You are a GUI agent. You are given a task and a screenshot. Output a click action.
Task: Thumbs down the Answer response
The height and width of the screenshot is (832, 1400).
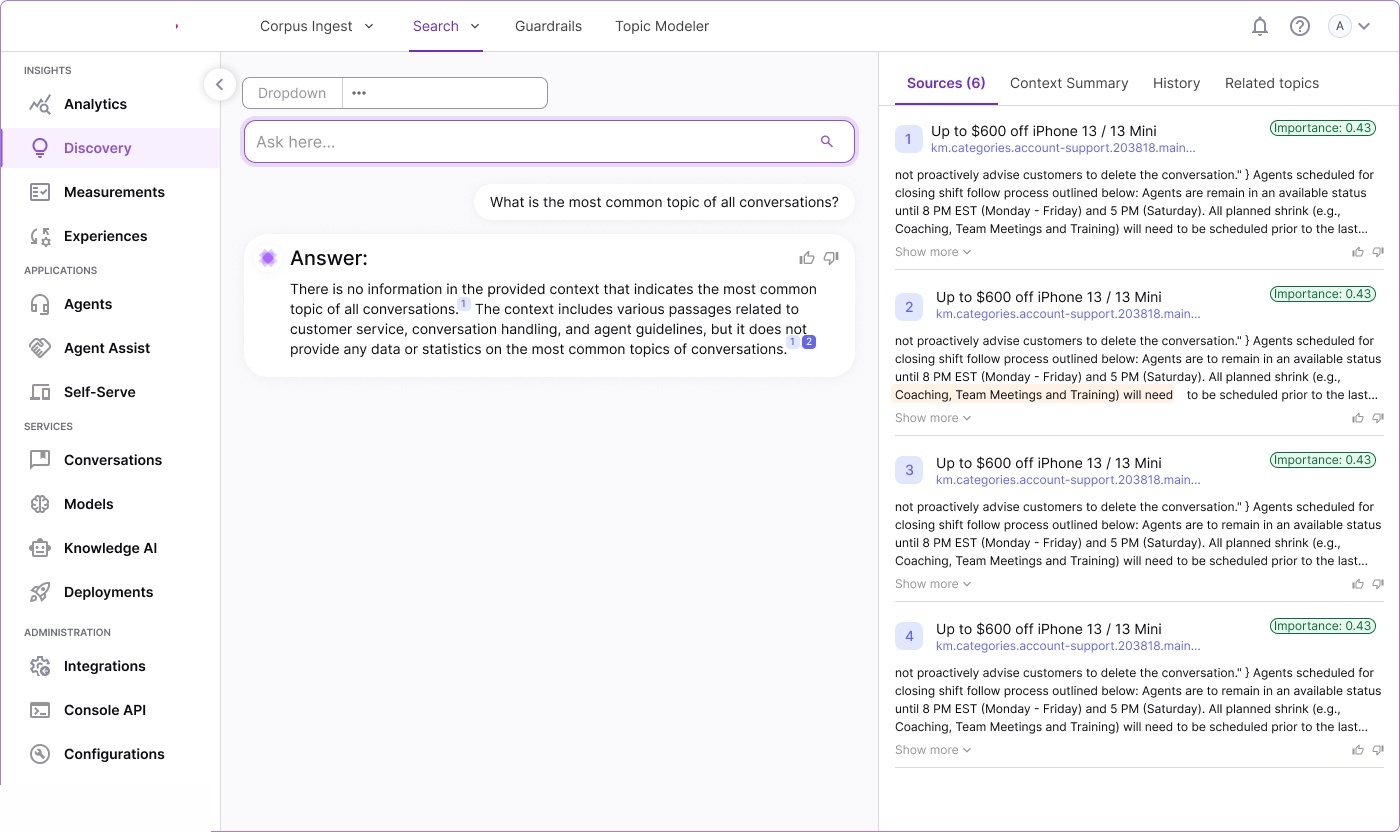[830, 258]
